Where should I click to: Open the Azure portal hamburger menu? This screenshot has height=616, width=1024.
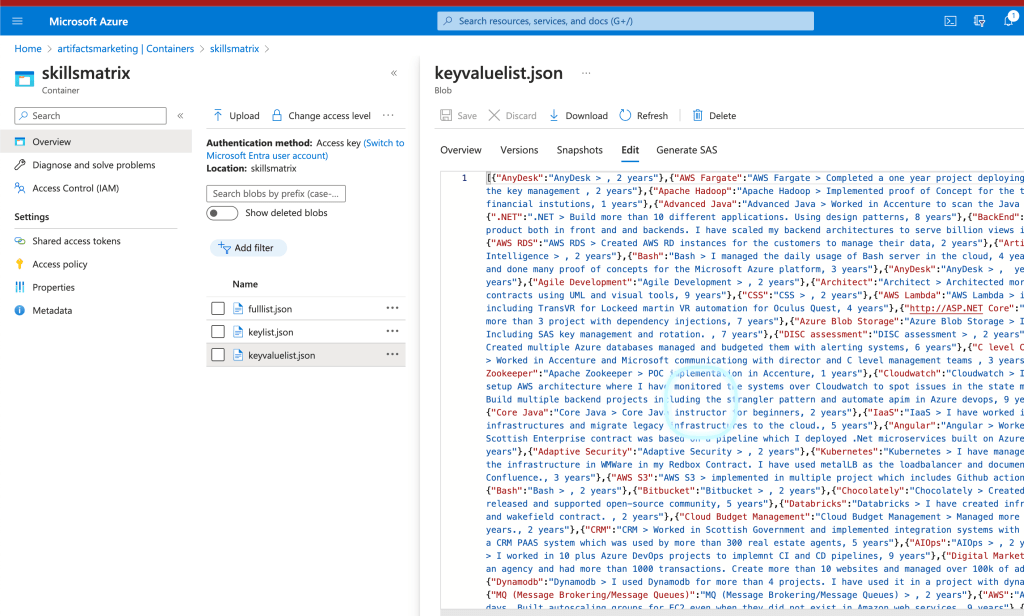coord(18,21)
